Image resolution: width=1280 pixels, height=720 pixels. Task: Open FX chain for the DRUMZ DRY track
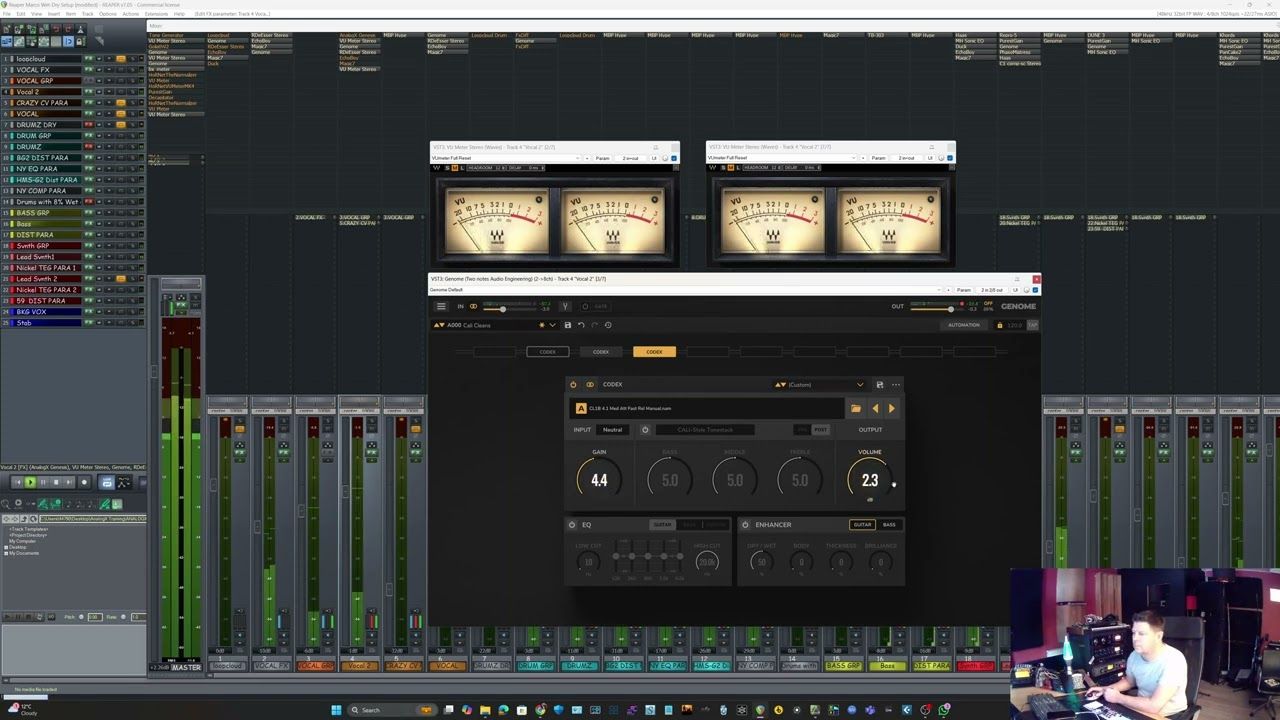pyautogui.click(x=89, y=125)
